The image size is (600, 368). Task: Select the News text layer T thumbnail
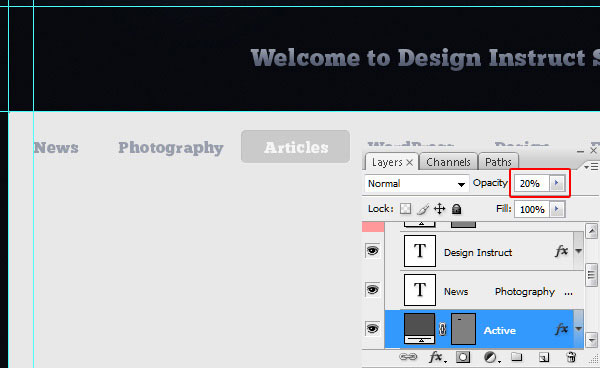[x=420, y=290]
